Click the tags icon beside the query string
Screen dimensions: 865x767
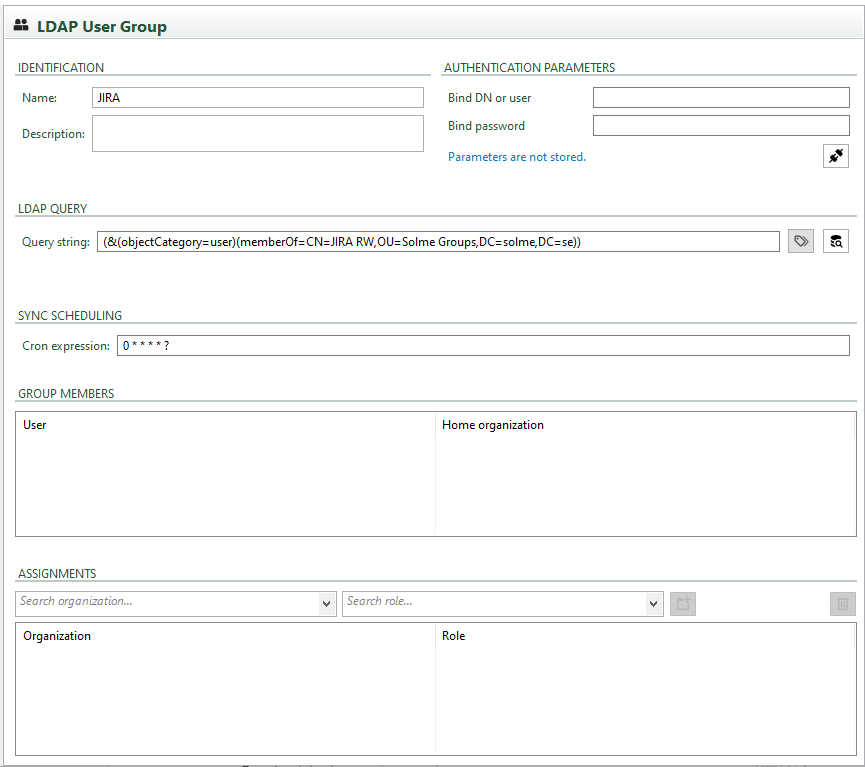click(x=800, y=241)
